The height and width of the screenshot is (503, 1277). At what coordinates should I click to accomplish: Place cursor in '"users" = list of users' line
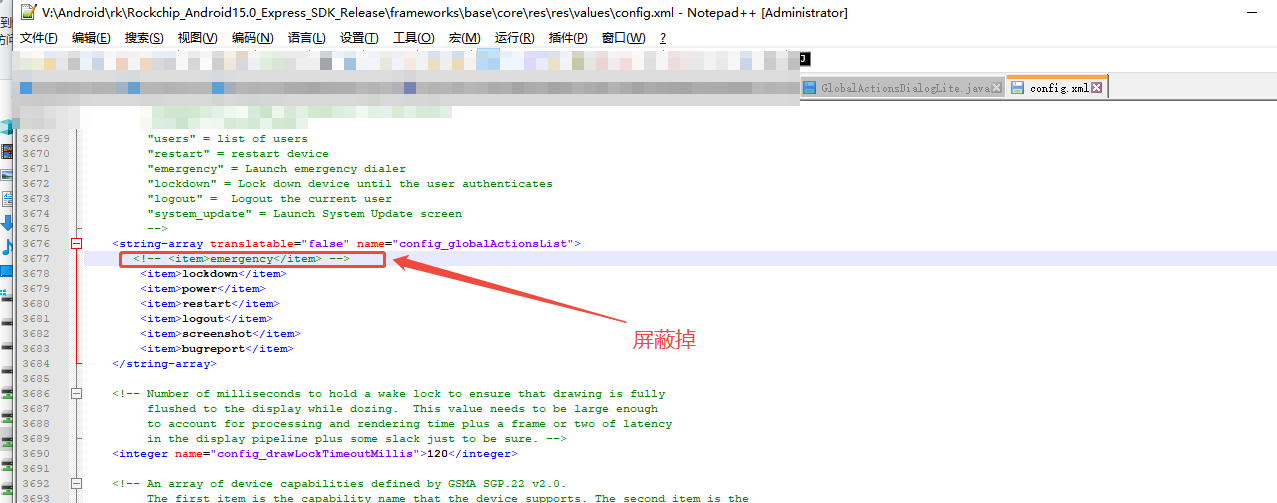227,139
